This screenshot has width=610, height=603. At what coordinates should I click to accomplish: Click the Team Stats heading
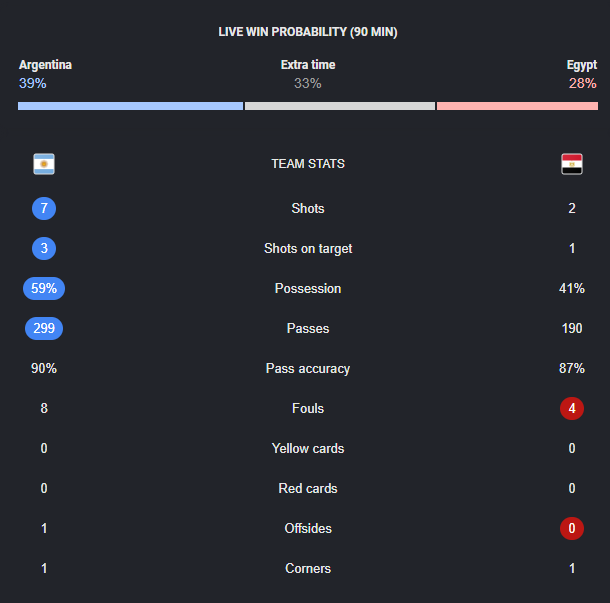tap(308, 164)
